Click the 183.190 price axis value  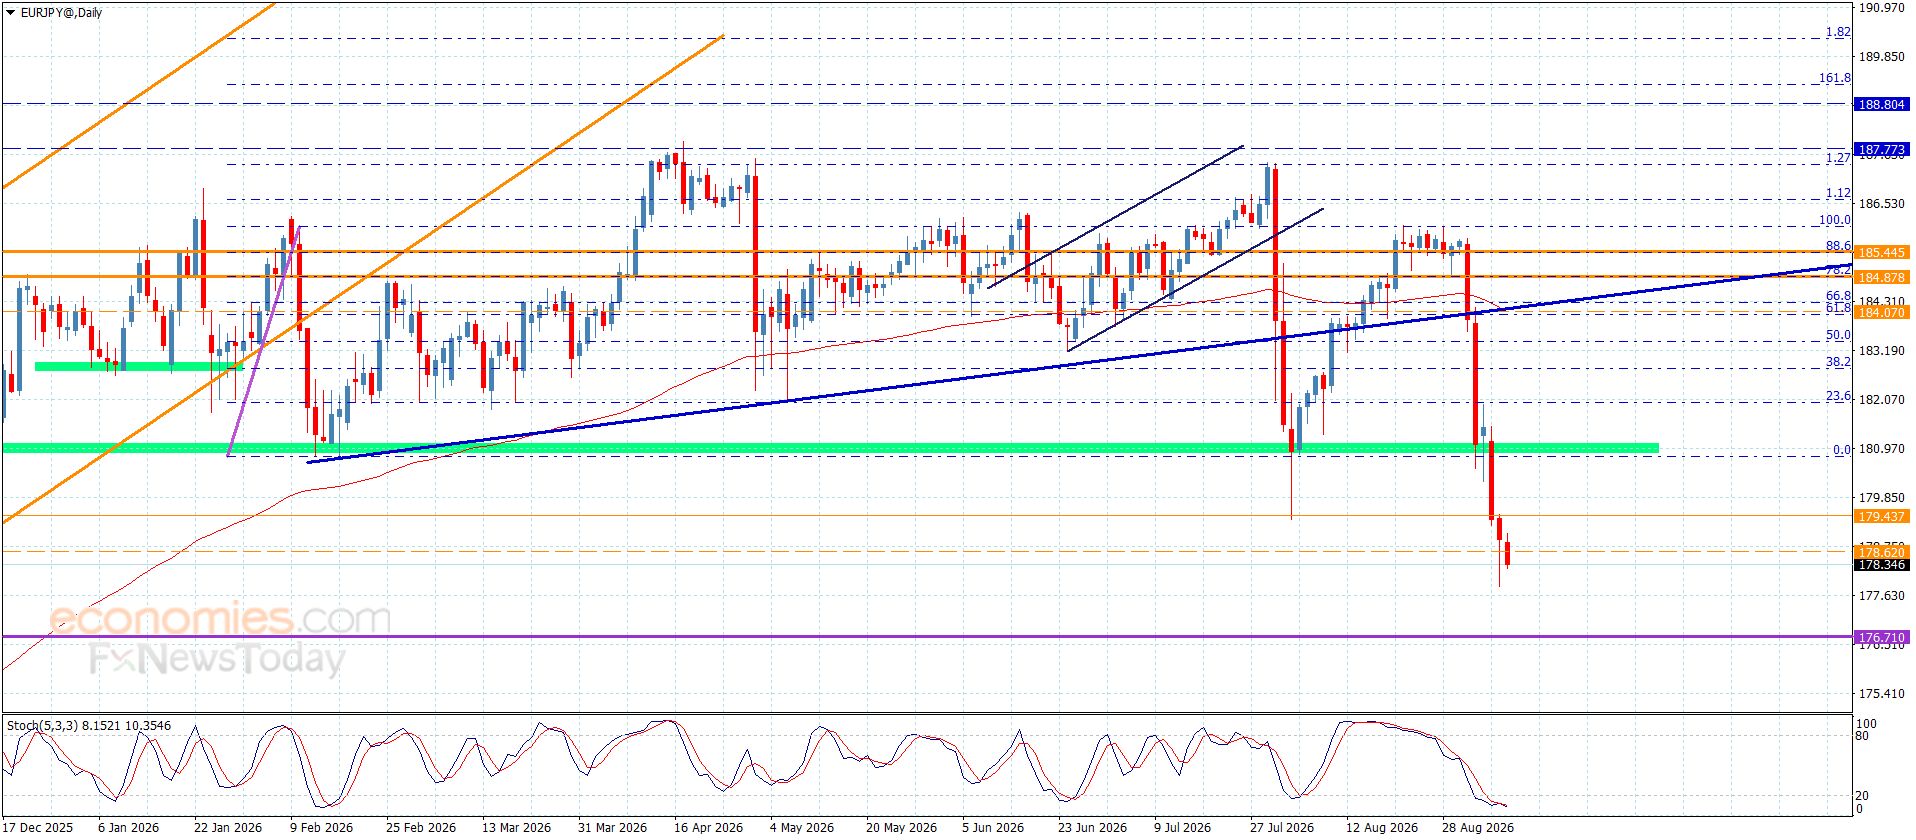click(1881, 351)
